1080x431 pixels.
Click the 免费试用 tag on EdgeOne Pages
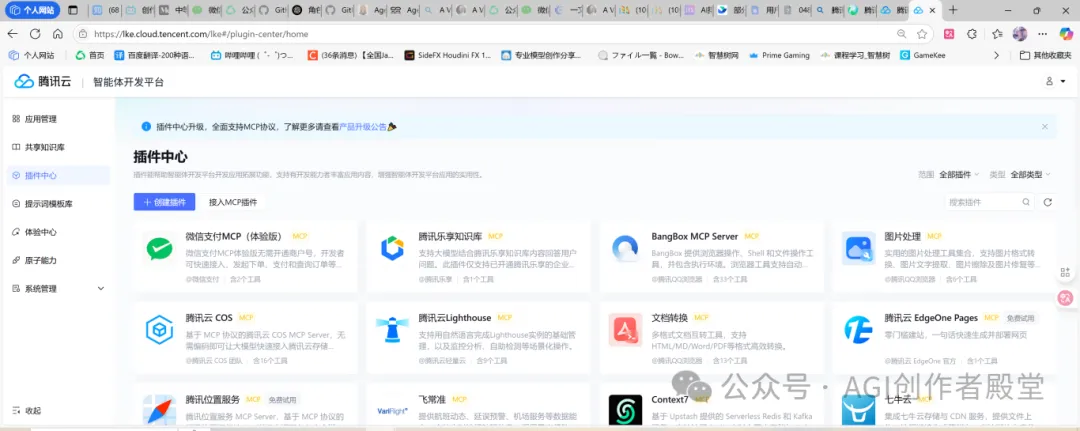coord(1020,318)
